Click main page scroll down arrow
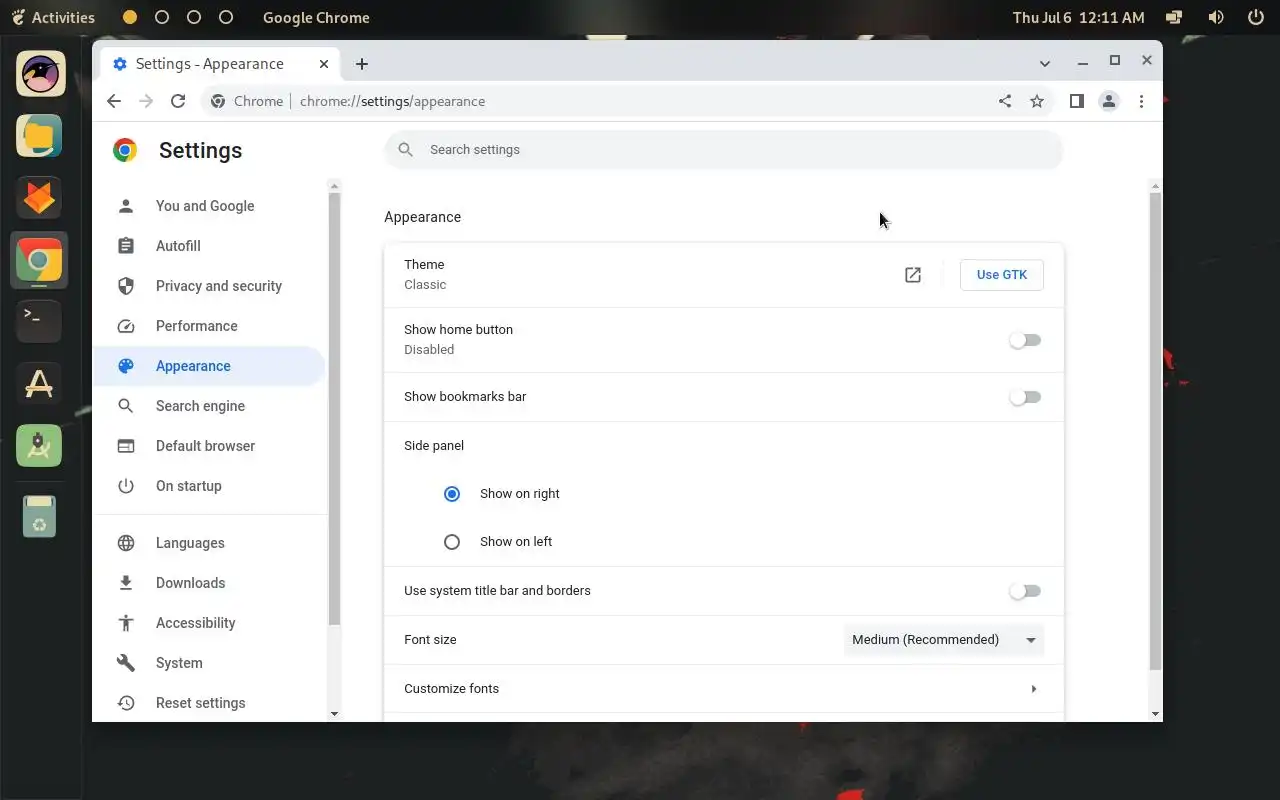Screen dimensions: 1280x800 pyautogui.click(x=1155, y=714)
